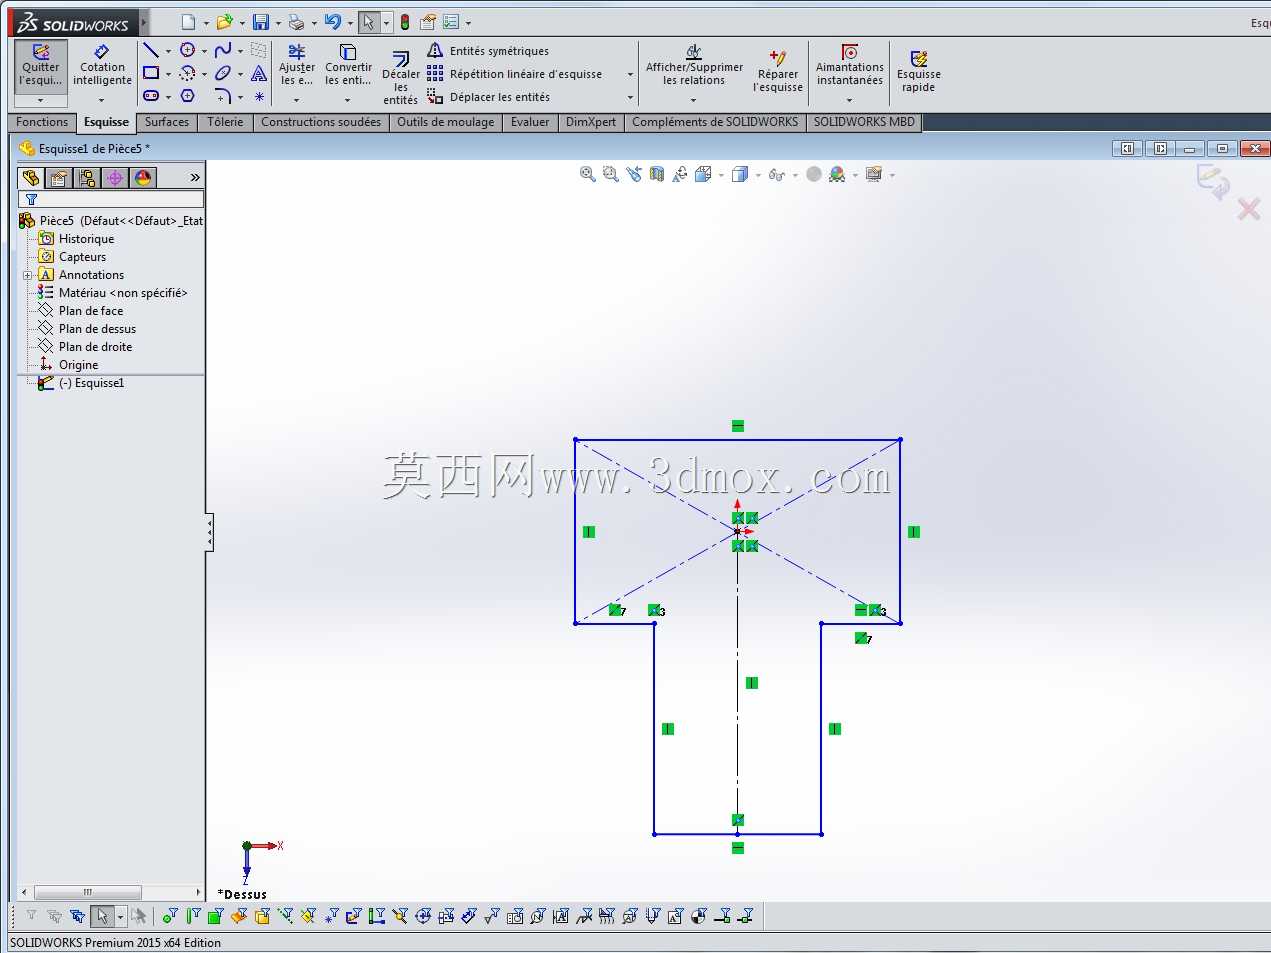Select the Ellipse sketch tool

pyautogui.click(x=223, y=73)
